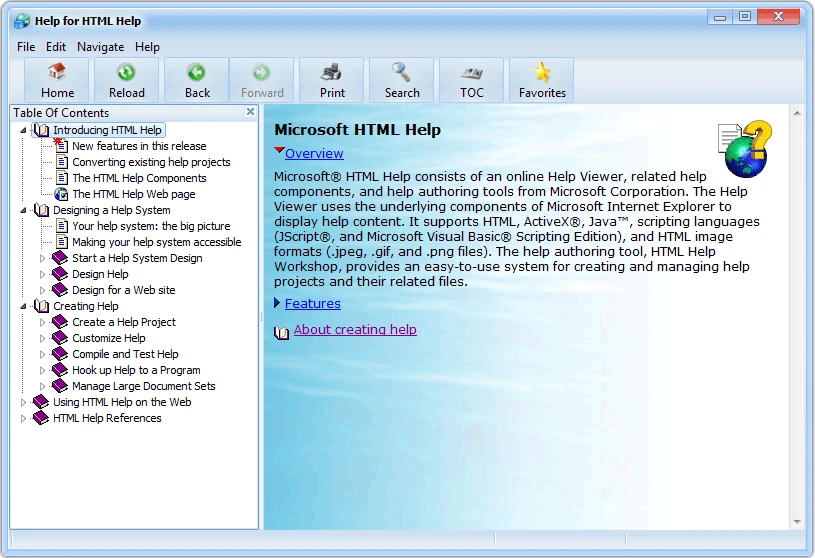Image resolution: width=815 pixels, height=558 pixels.
Task: Open Favorites with the star icon
Action: (542, 80)
